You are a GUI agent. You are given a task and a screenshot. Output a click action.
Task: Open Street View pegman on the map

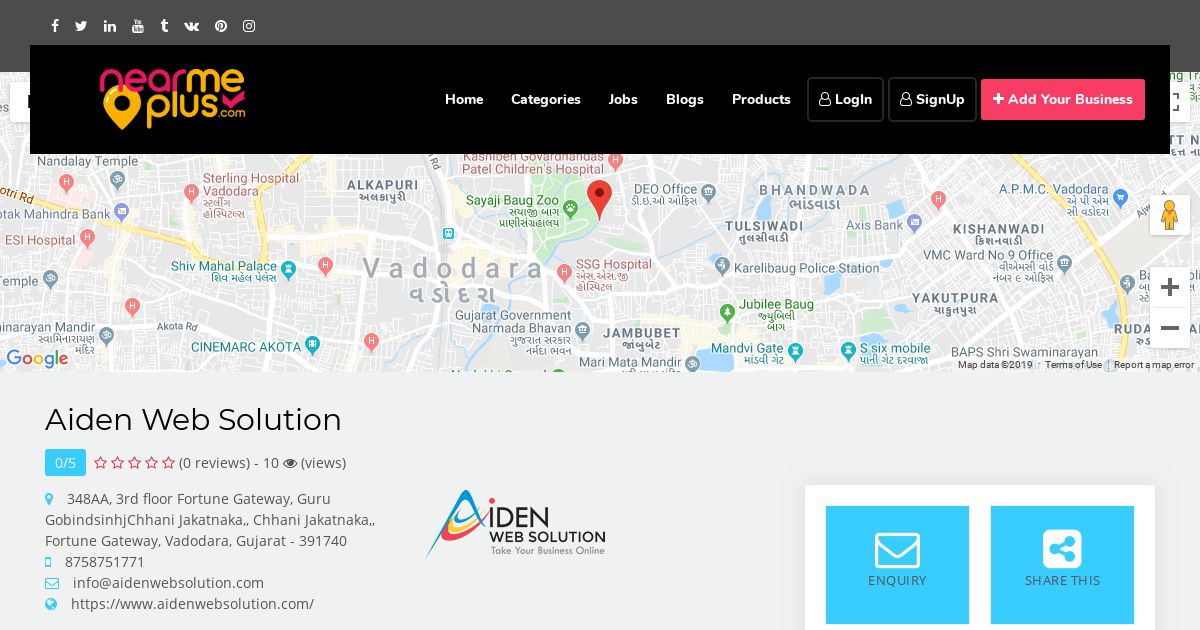pos(1169,215)
